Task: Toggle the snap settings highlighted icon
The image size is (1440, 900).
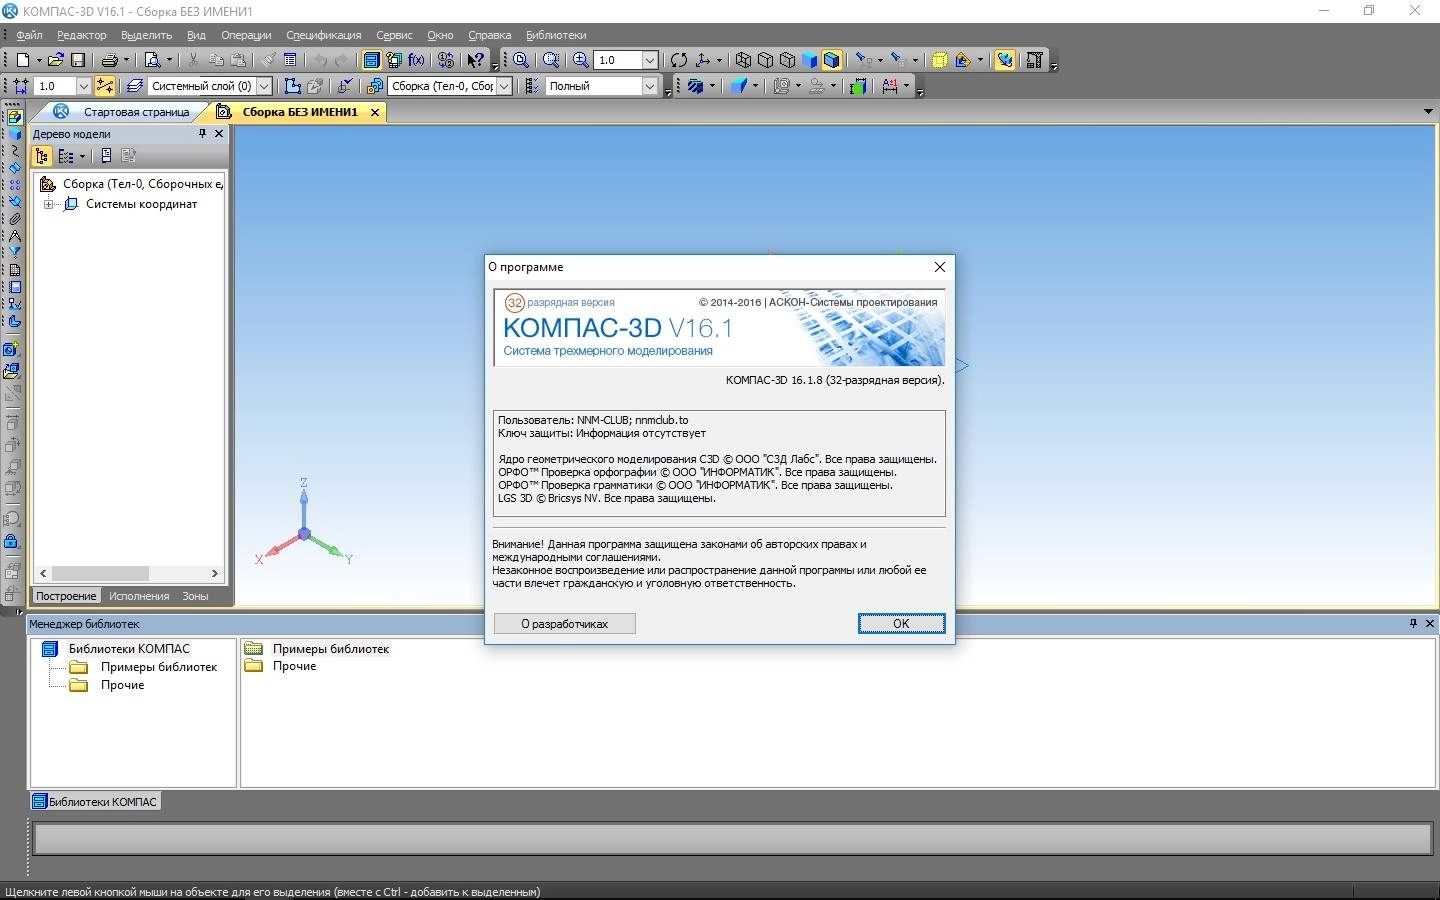Action: coord(104,86)
